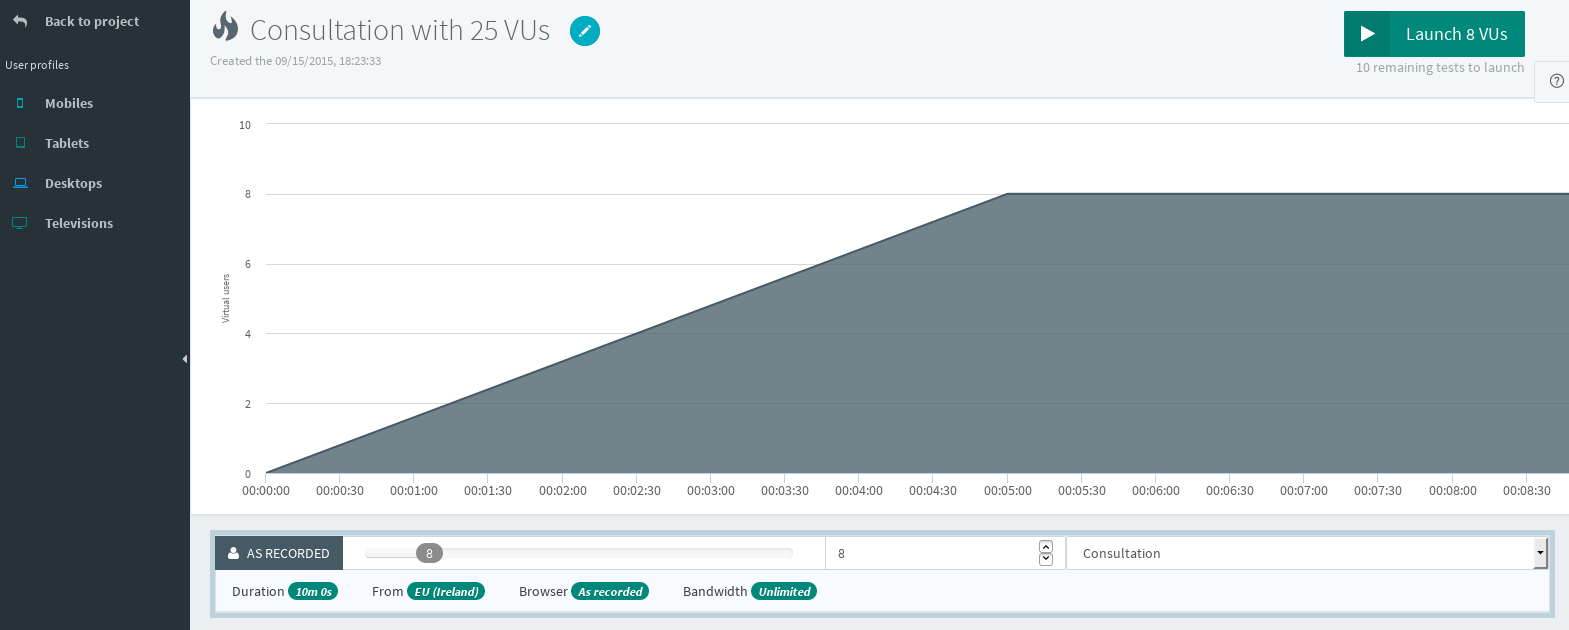
Task: Click the virtual users slider handle
Action: (x=429, y=553)
